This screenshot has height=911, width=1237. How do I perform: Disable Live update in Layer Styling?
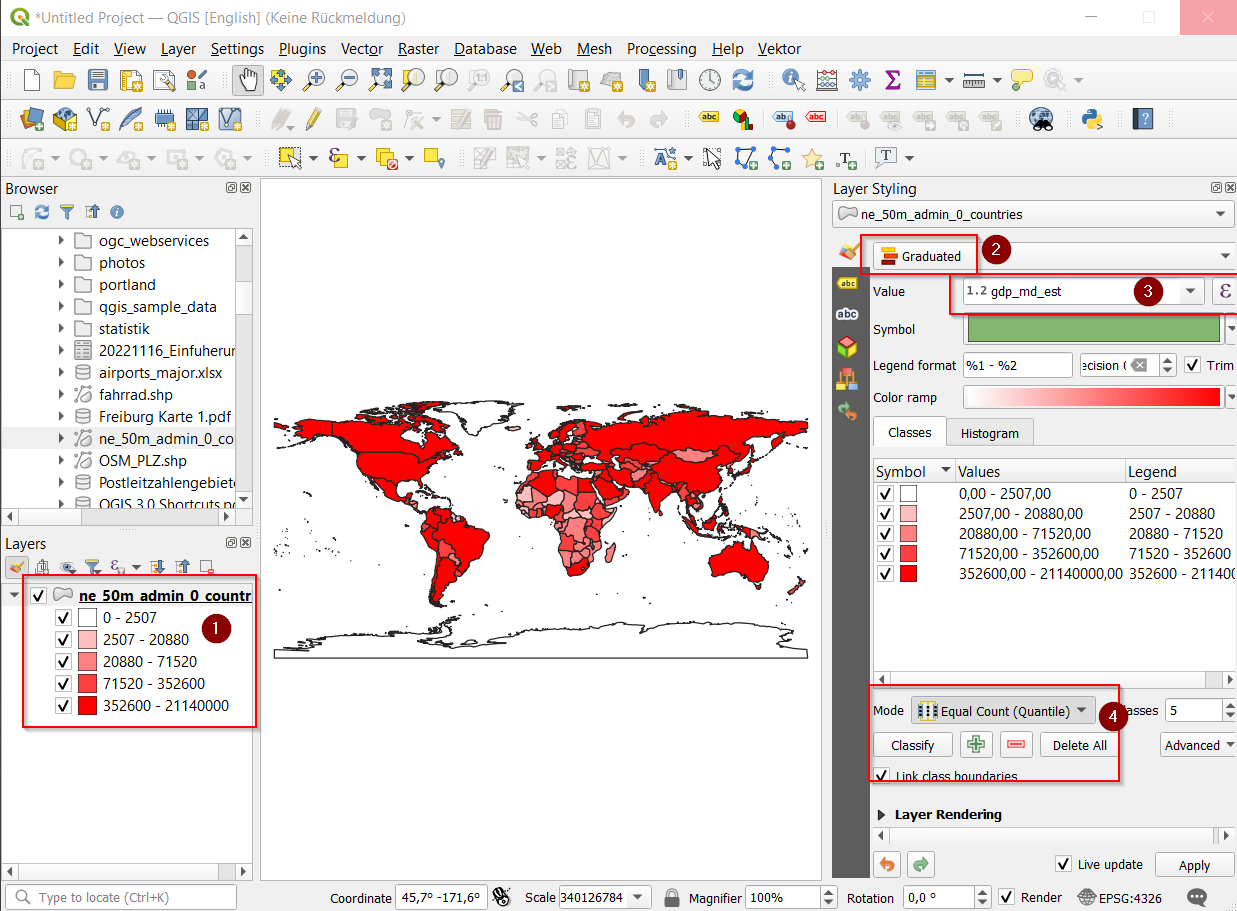coord(1063,864)
